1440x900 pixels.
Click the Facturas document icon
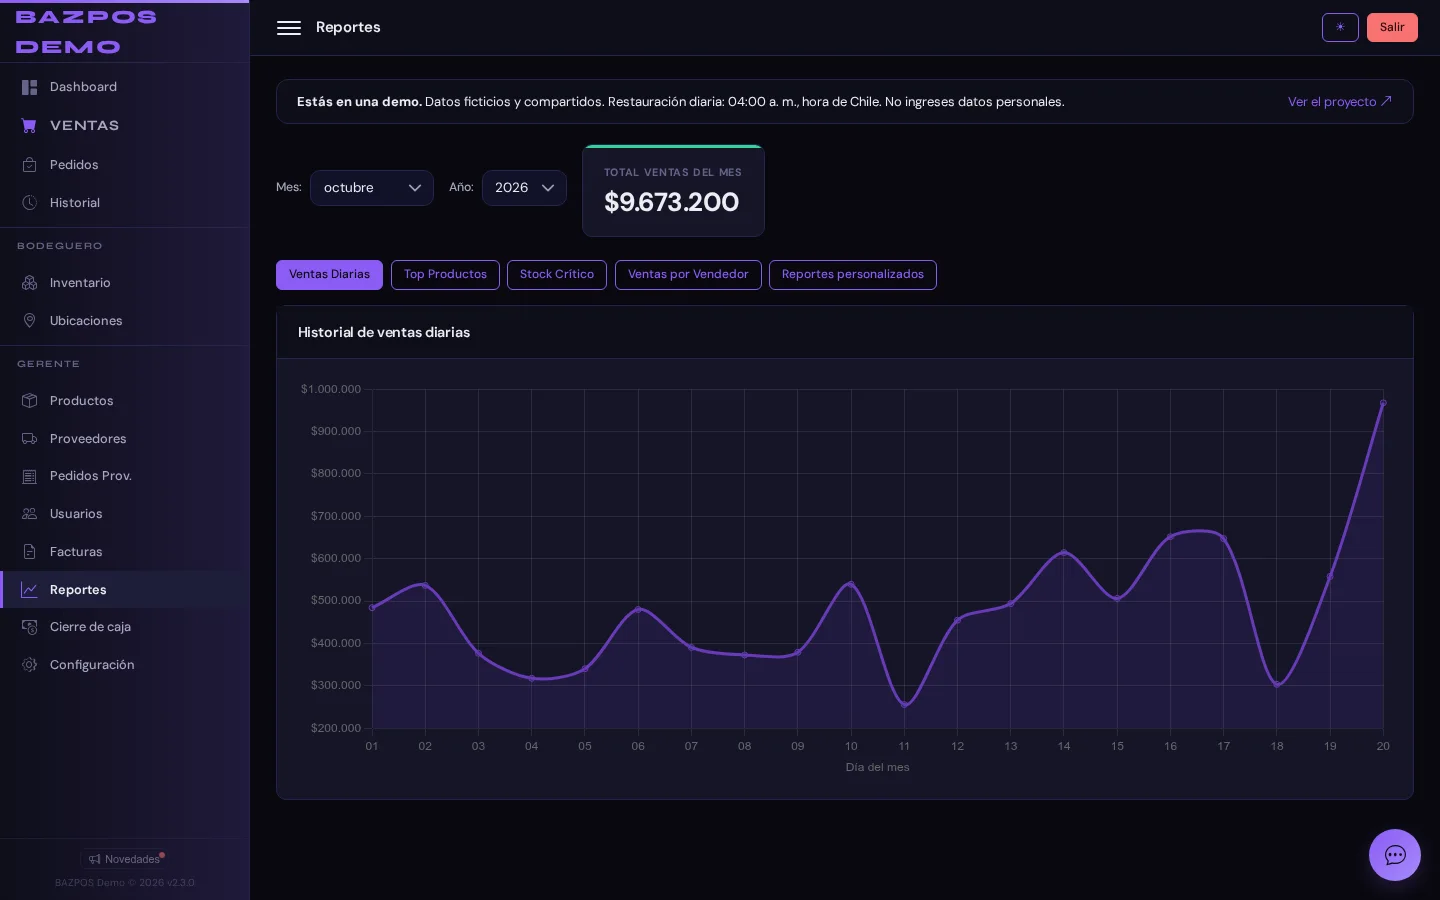coord(30,552)
